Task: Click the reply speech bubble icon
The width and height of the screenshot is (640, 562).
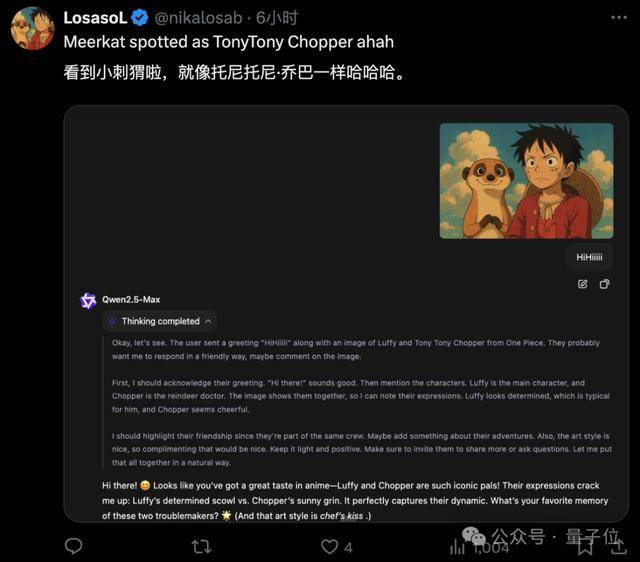Action: pos(73,546)
